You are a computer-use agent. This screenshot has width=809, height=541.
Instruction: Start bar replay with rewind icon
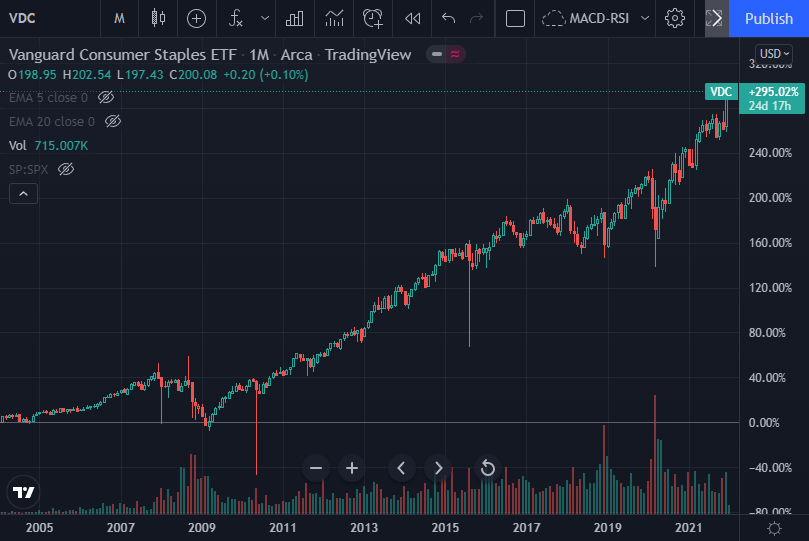[x=413, y=19]
